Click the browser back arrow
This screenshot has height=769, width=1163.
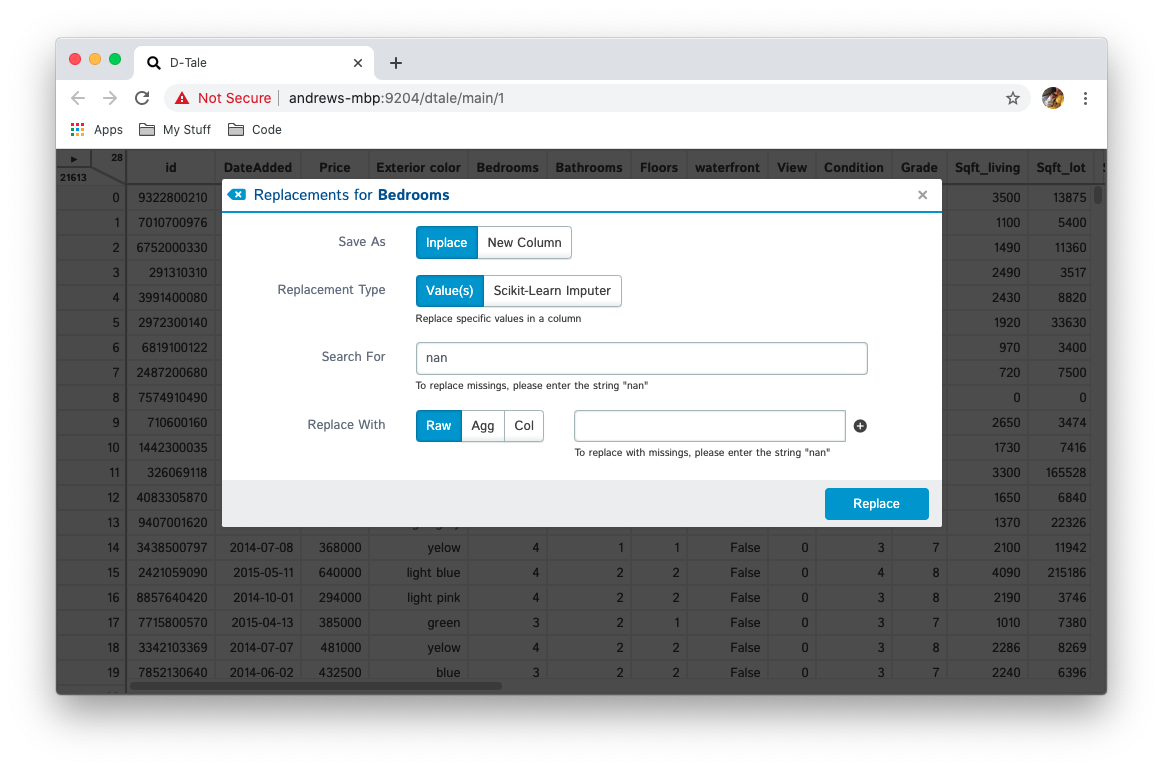pyautogui.click(x=78, y=98)
